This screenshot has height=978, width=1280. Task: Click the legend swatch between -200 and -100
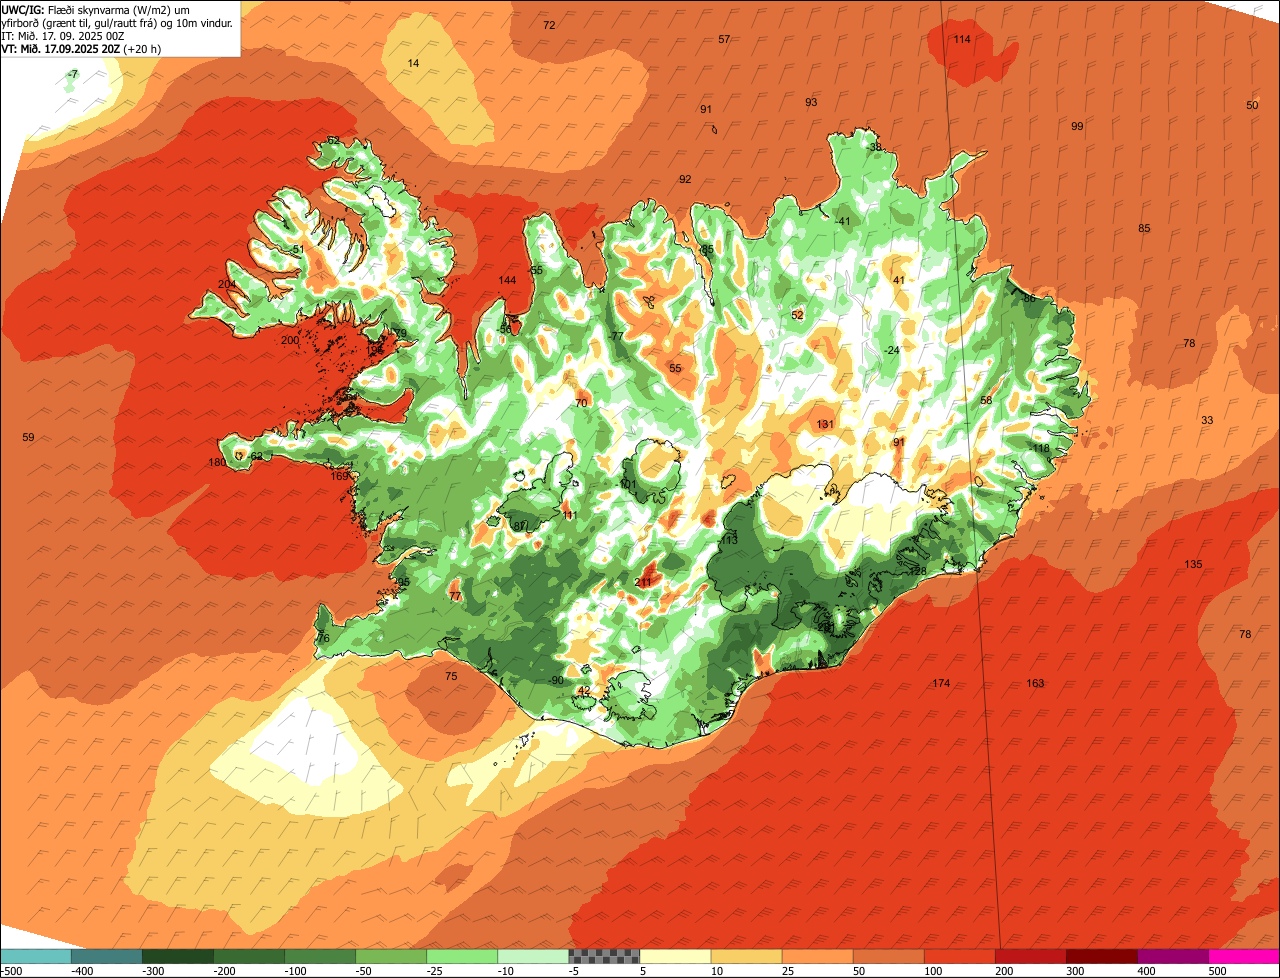249,956
